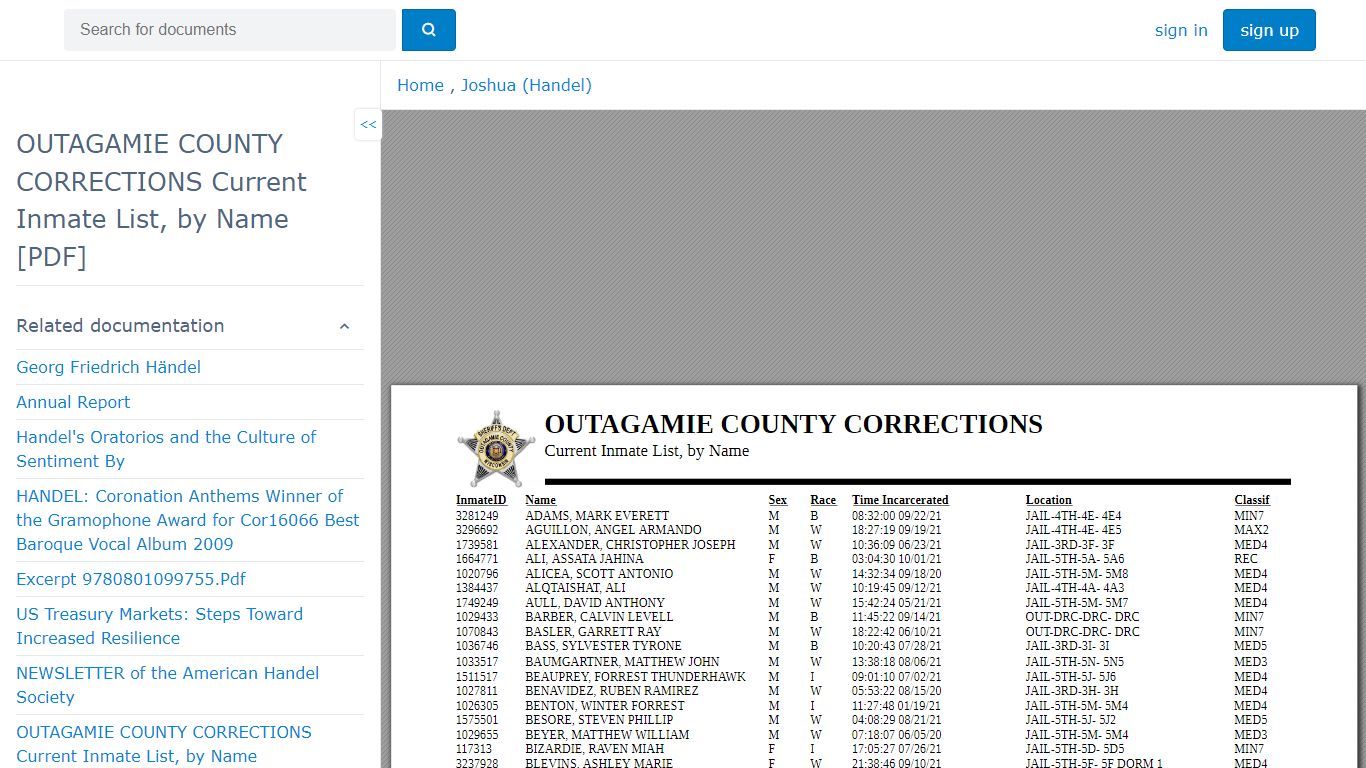This screenshot has height=768, width=1366.
Task: Click the Location column header
Action: (1048, 500)
